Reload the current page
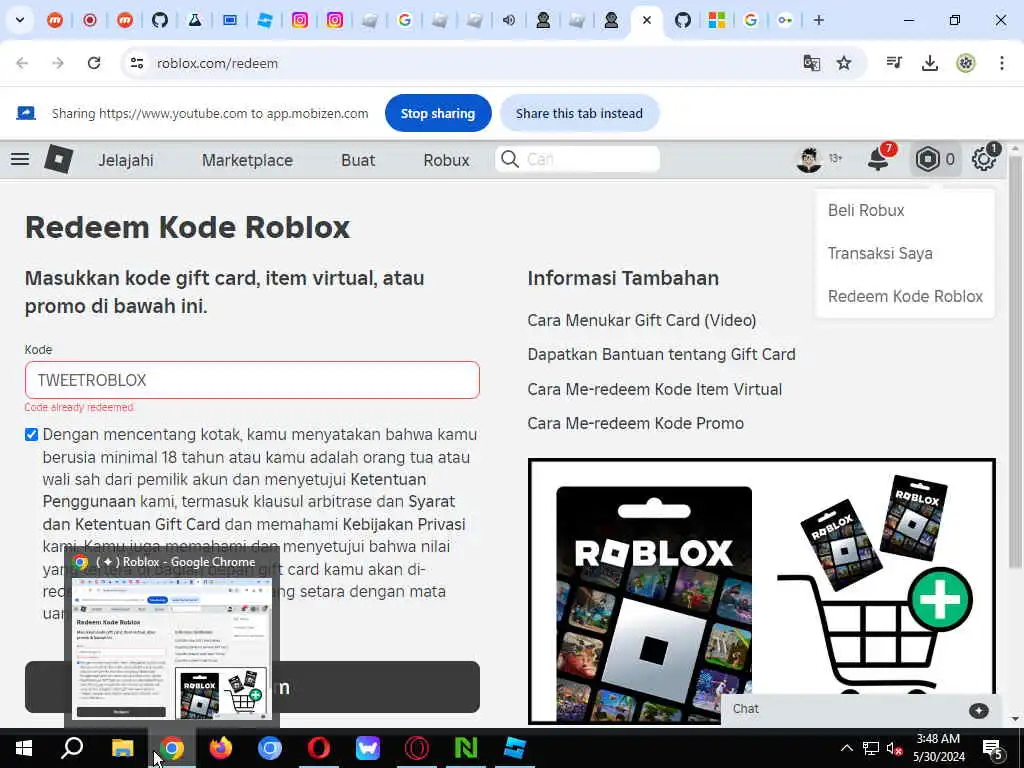Viewport: 1024px width, 768px height. point(94,63)
